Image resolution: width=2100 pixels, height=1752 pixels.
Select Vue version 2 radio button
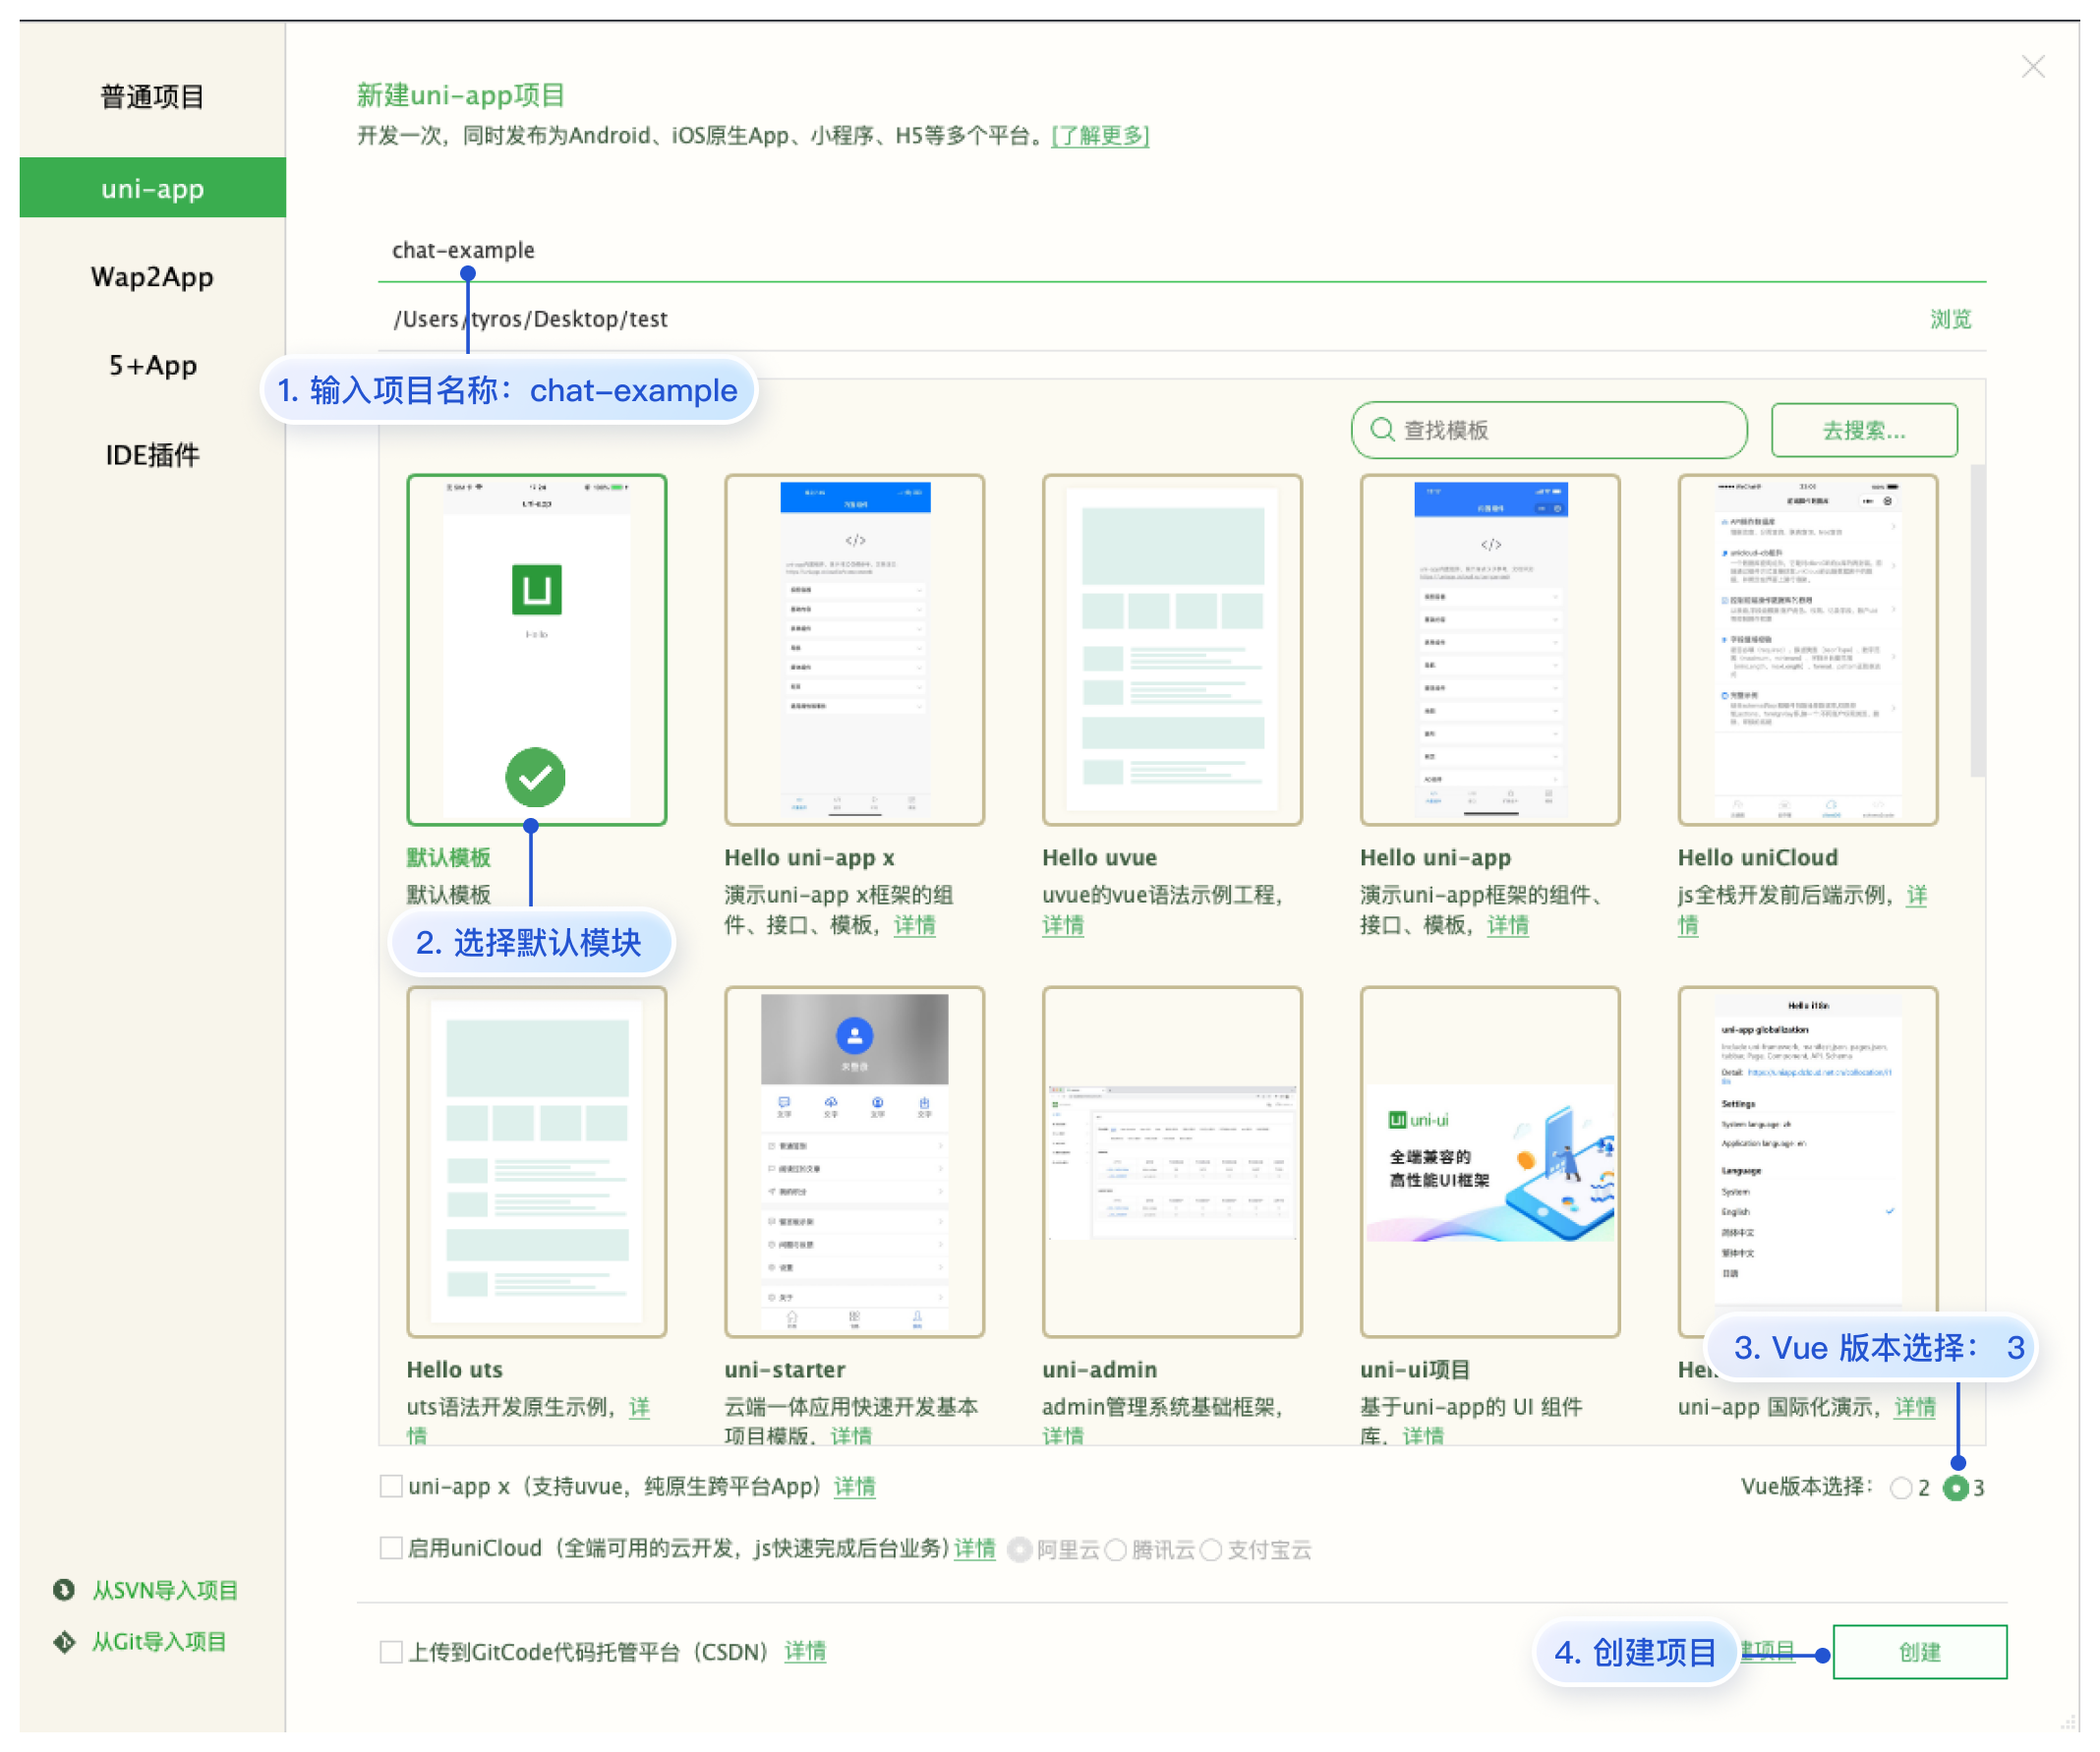(x=1901, y=1488)
